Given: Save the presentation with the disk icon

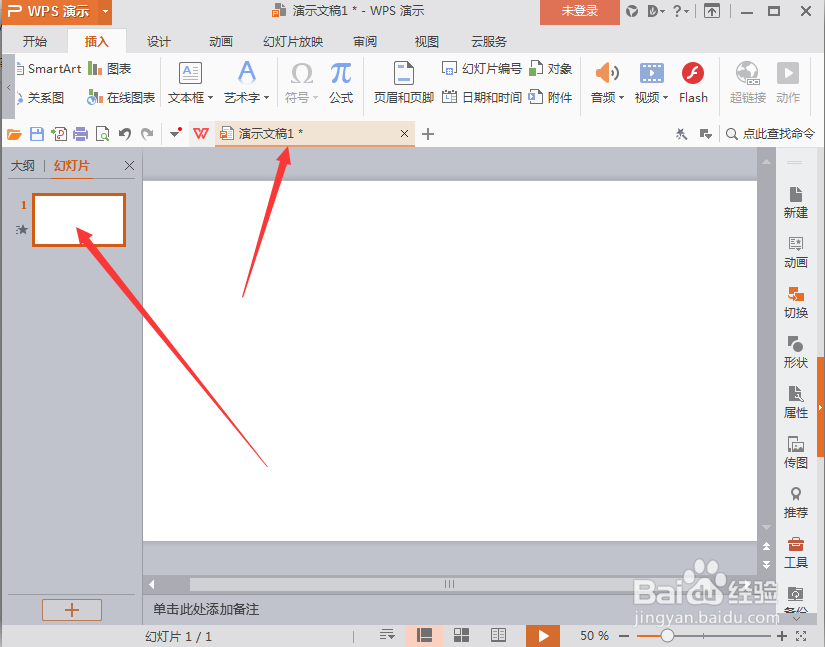Looking at the screenshot, I should 37,134.
